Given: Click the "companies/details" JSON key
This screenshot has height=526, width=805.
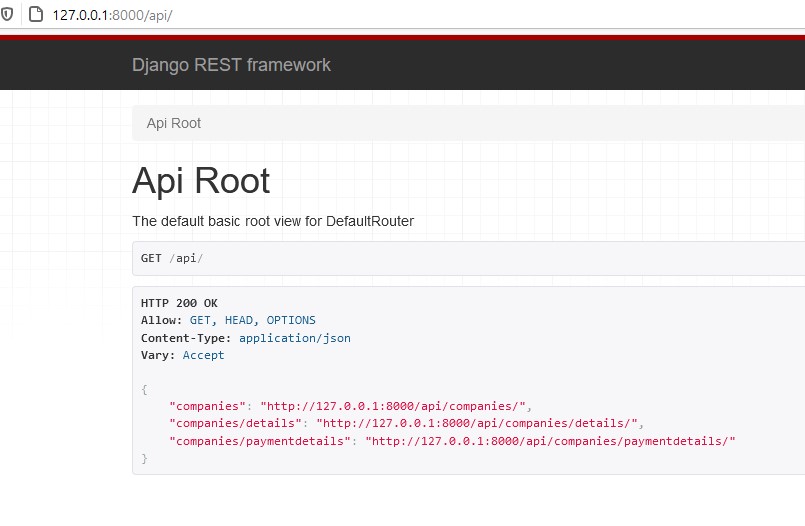Looking at the screenshot, I should click(235, 423).
